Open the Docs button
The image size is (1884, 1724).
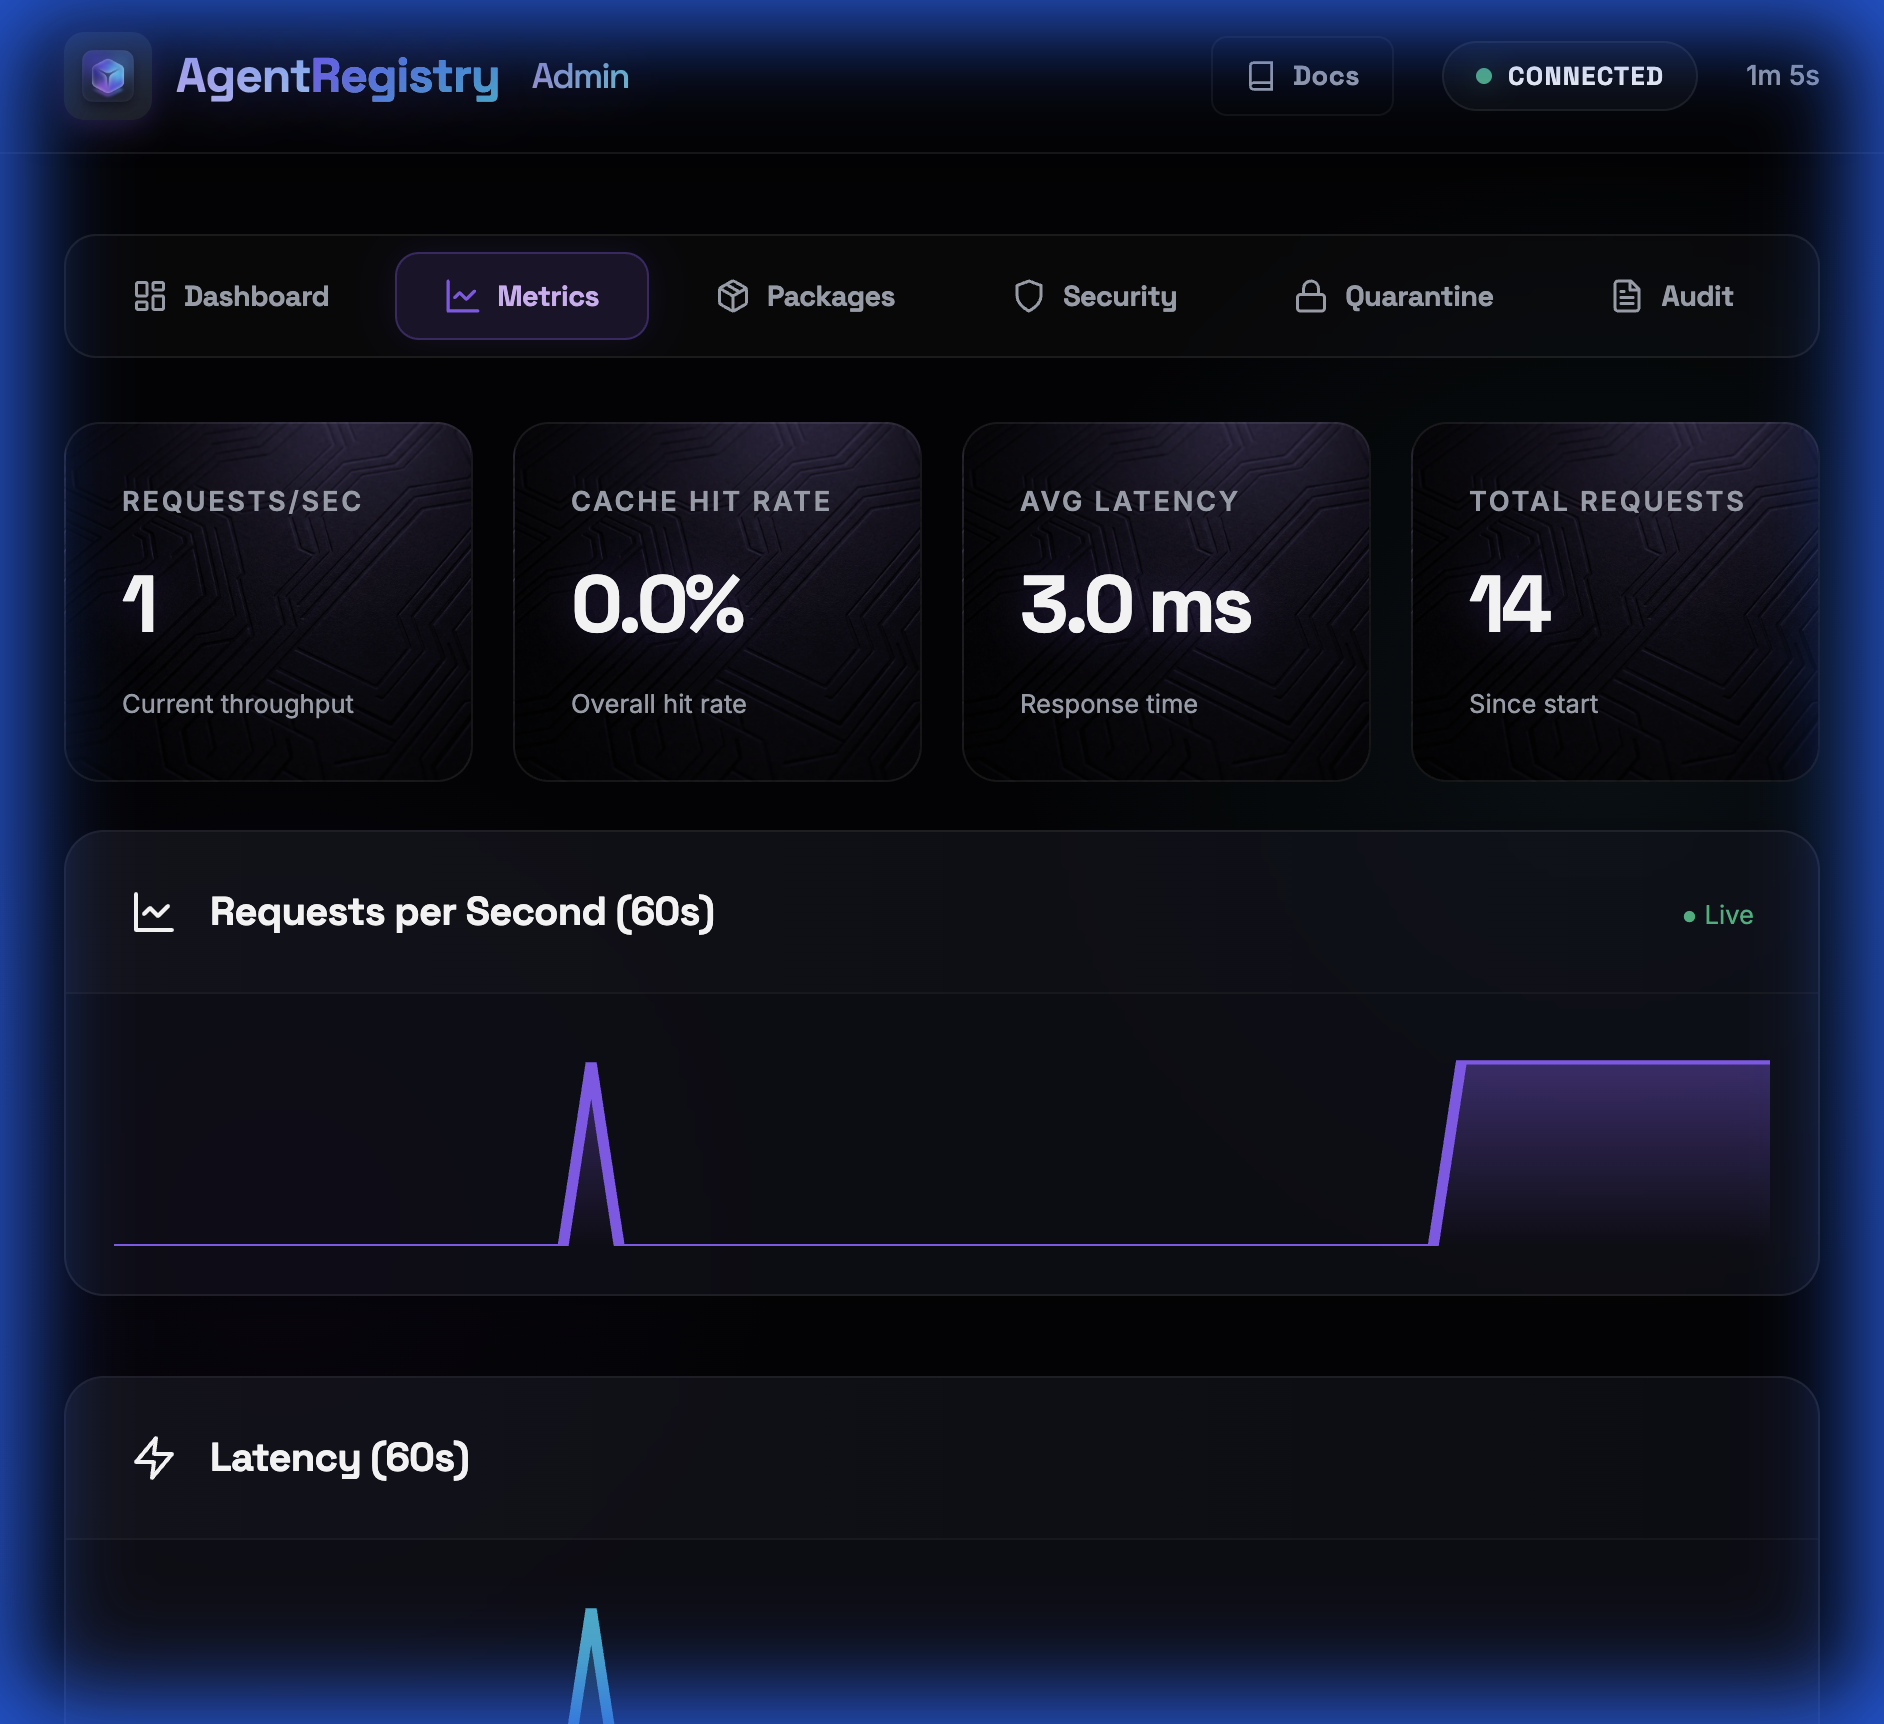[1302, 76]
